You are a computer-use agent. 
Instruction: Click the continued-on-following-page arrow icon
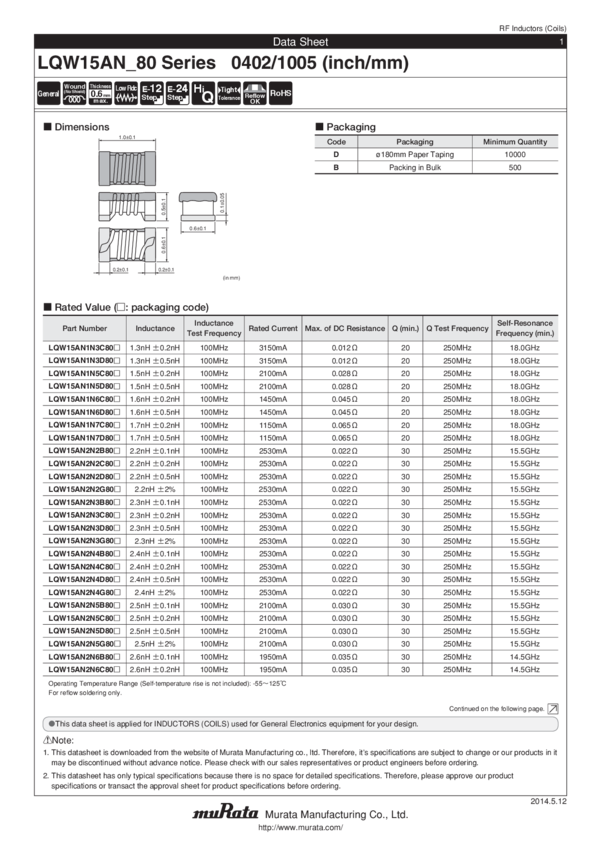553,709
